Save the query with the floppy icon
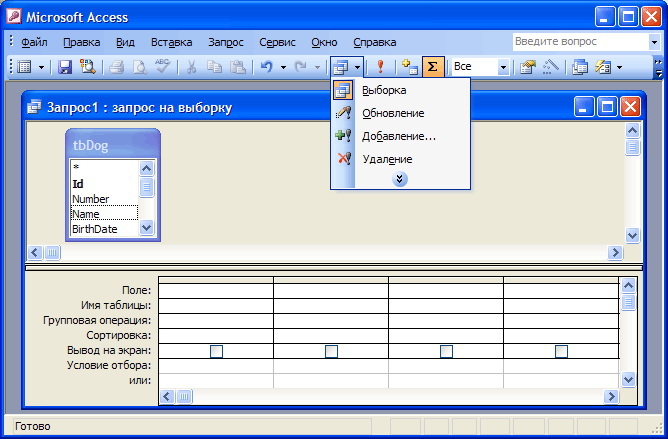The width and height of the screenshot is (668, 439). coord(65,67)
